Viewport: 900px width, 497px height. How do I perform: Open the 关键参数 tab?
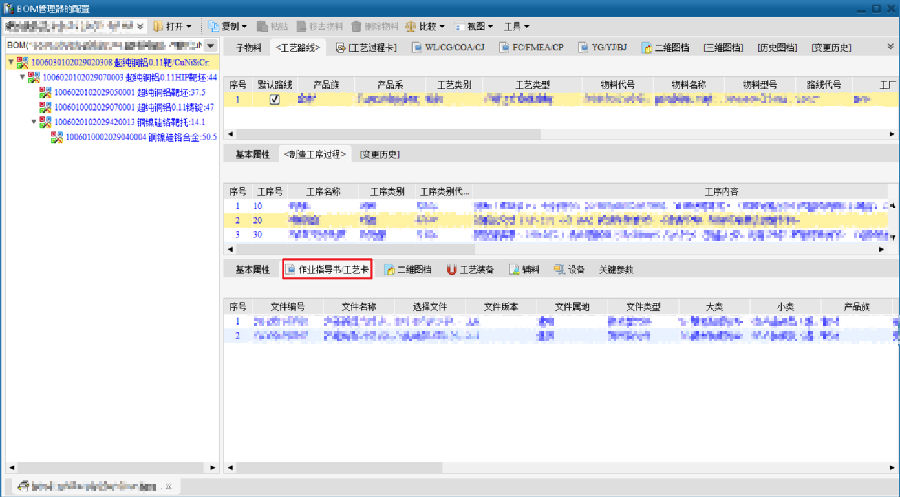[x=616, y=269]
